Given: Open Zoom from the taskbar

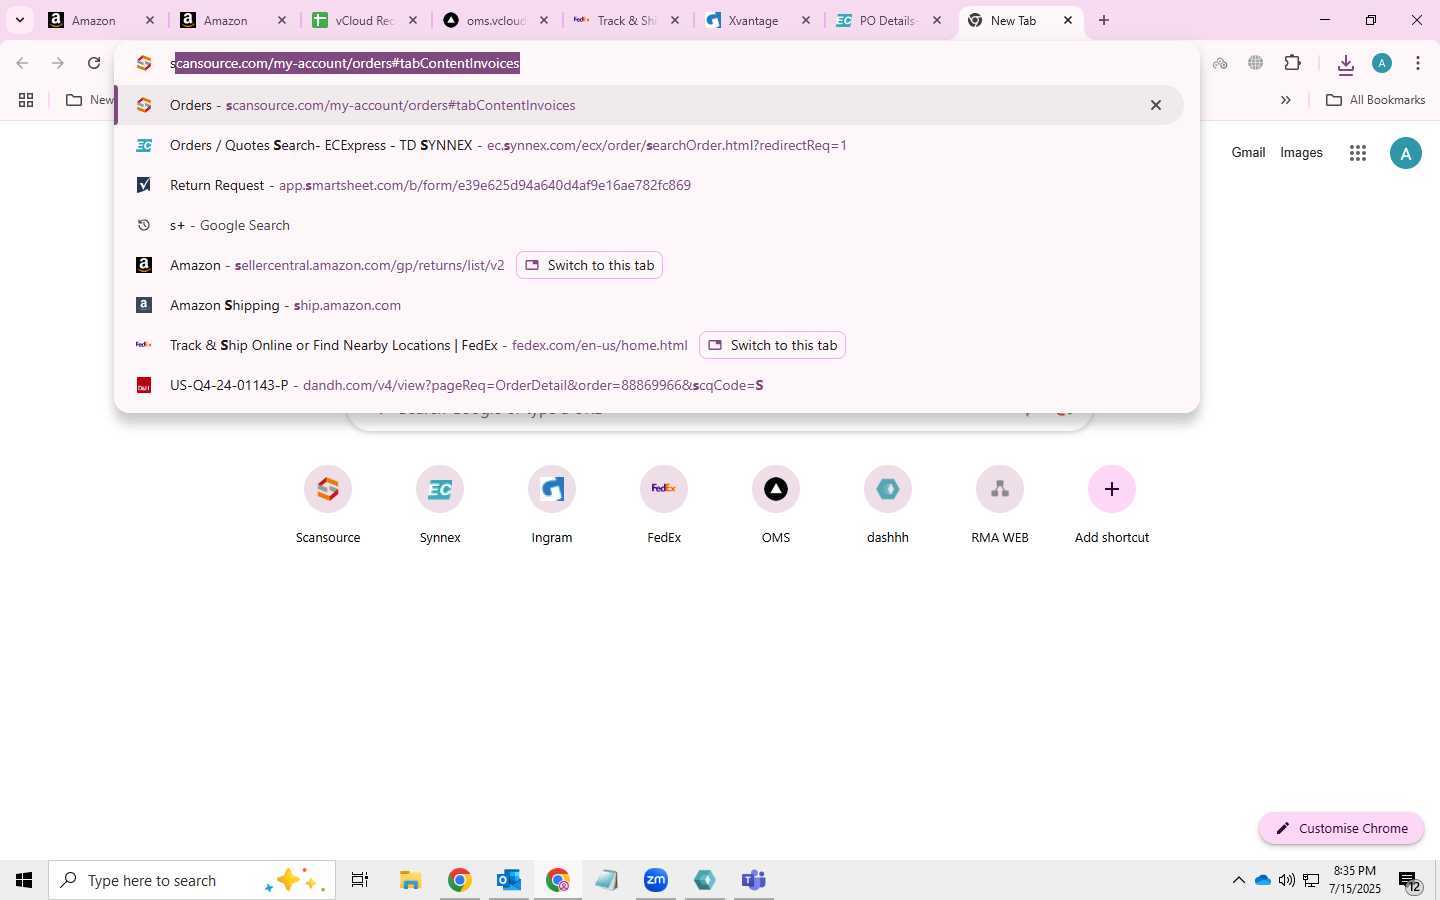Looking at the screenshot, I should click(656, 880).
